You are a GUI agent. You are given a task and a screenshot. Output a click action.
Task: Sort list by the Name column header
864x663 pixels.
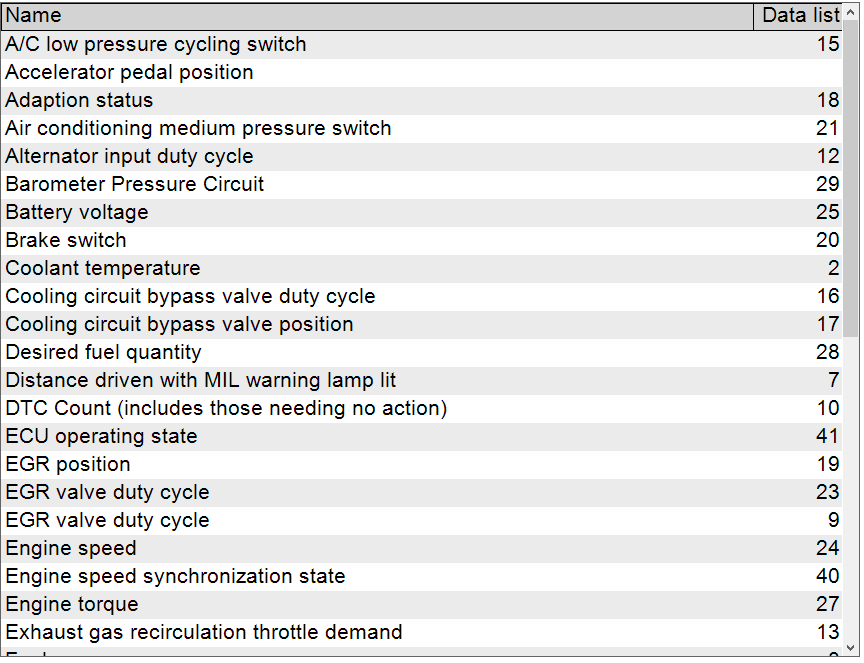click(x=377, y=16)
